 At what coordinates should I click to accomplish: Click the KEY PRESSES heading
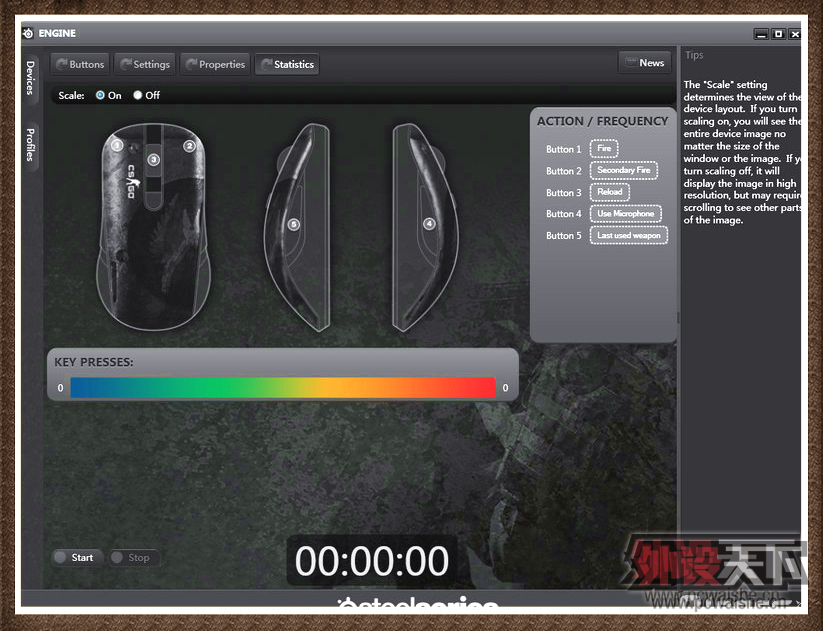click(94, 362)
